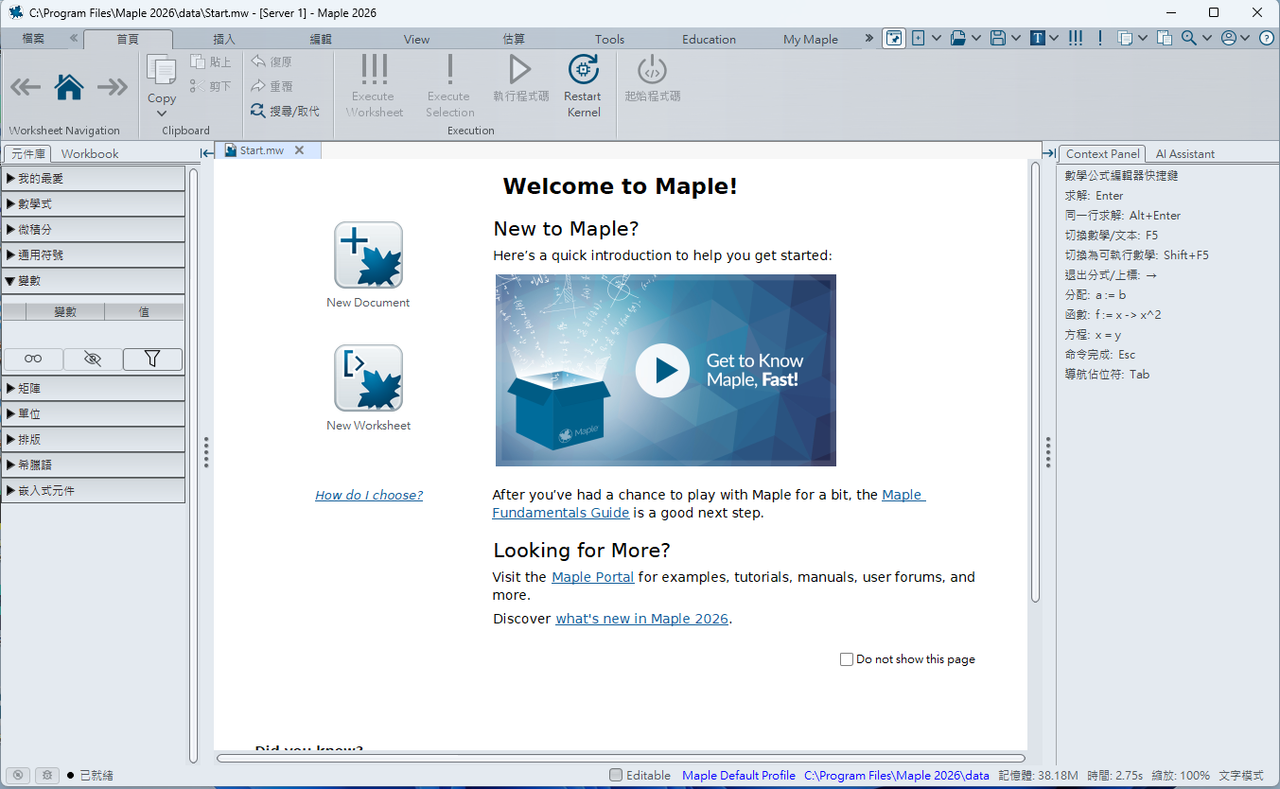This screenshot has width=1280, height=789.
Task: Click the Home icon in Worksheet Navigation
Action: click(x=69, y=87)
